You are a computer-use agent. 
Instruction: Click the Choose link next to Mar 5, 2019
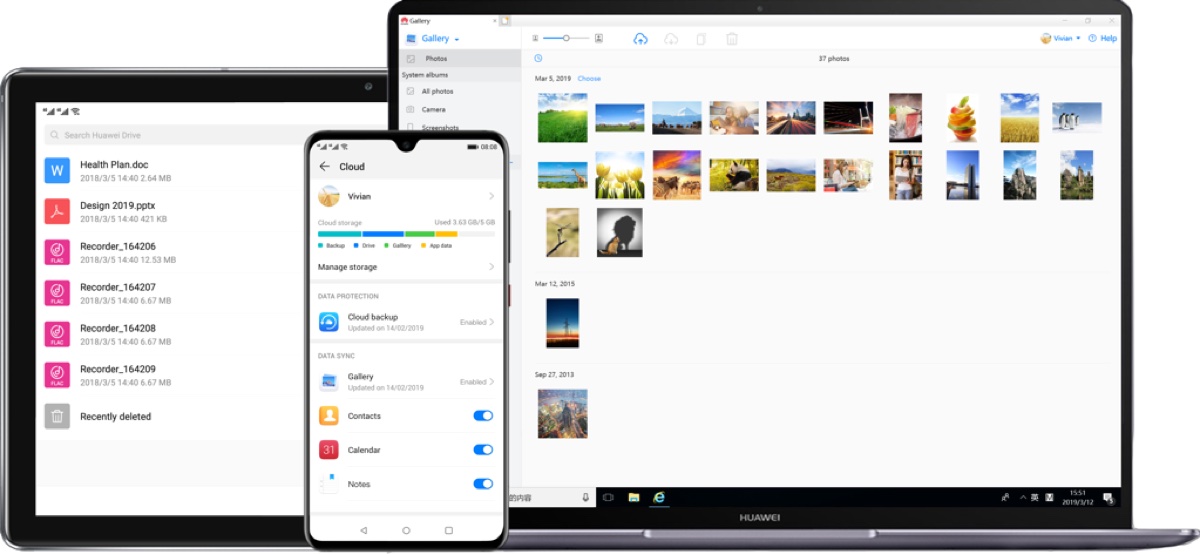coord(589,79)
